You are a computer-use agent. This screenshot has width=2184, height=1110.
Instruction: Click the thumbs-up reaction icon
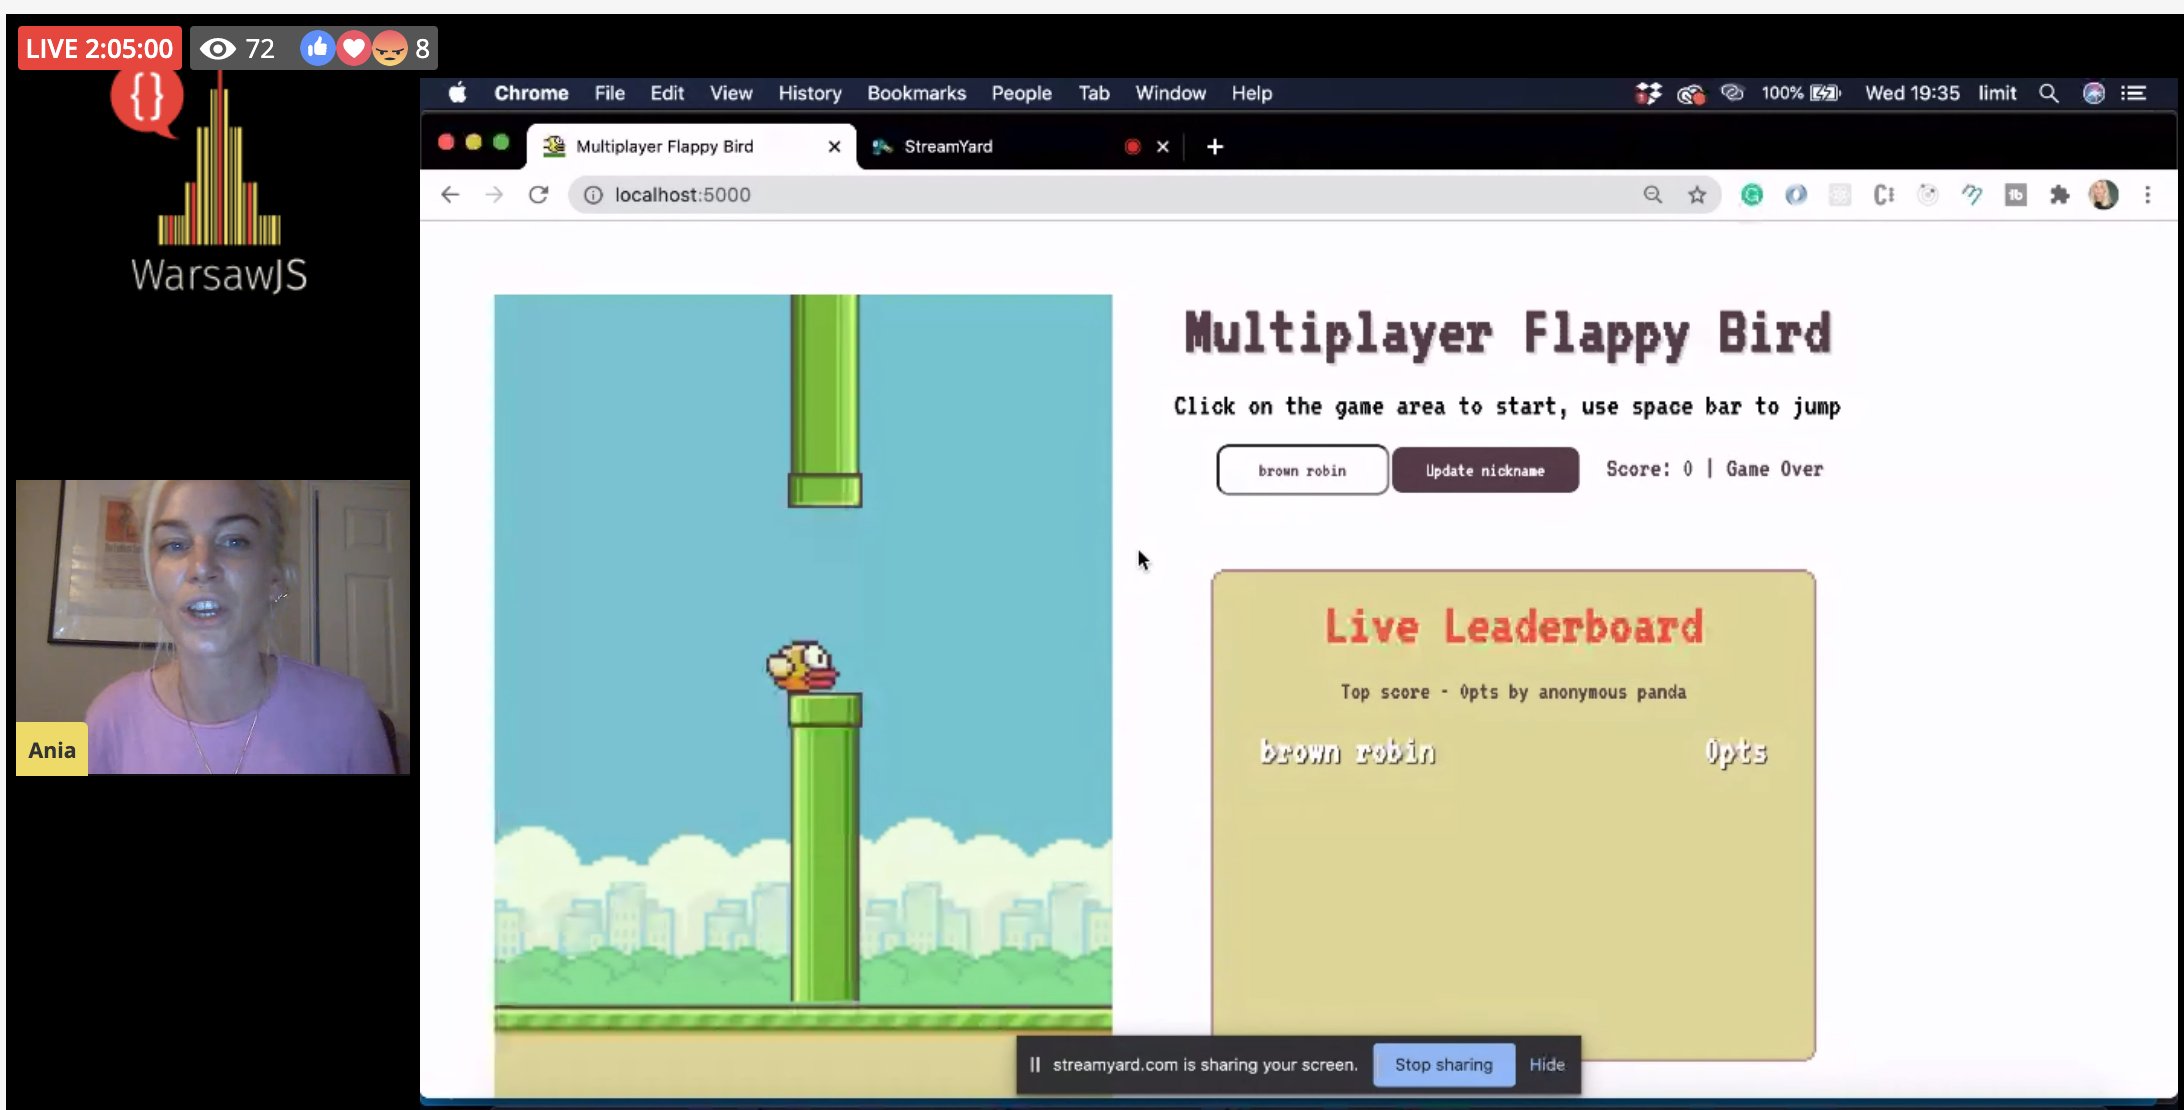tap(318, 48)
